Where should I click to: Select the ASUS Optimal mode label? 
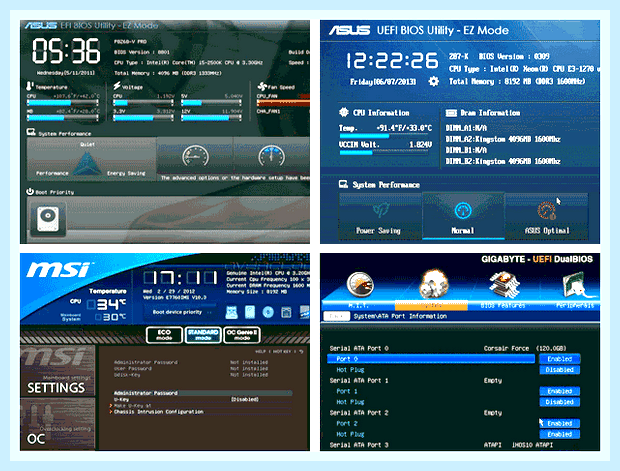tap(547, 230)
